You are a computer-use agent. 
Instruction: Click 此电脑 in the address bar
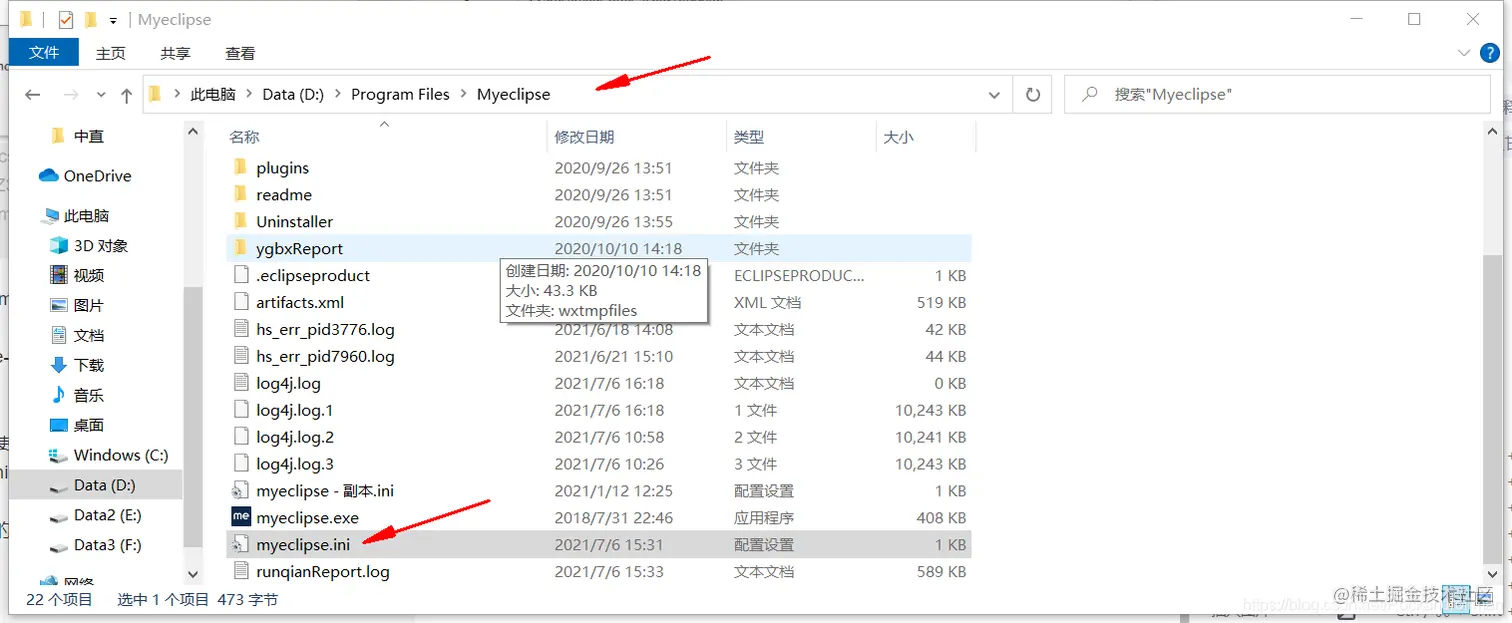click(213, 94)
